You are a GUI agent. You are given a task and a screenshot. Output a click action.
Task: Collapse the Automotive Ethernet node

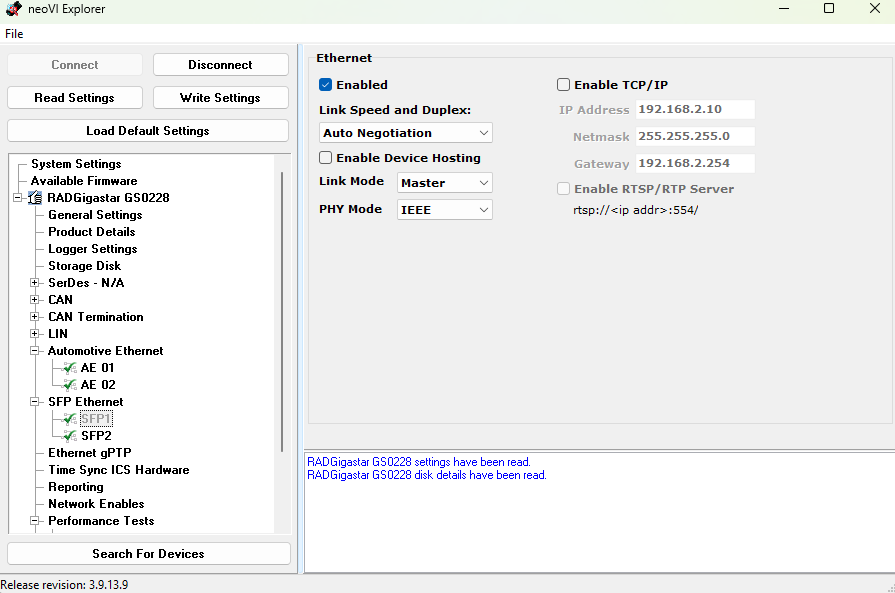pyautogui.click(x=34, y=350)
